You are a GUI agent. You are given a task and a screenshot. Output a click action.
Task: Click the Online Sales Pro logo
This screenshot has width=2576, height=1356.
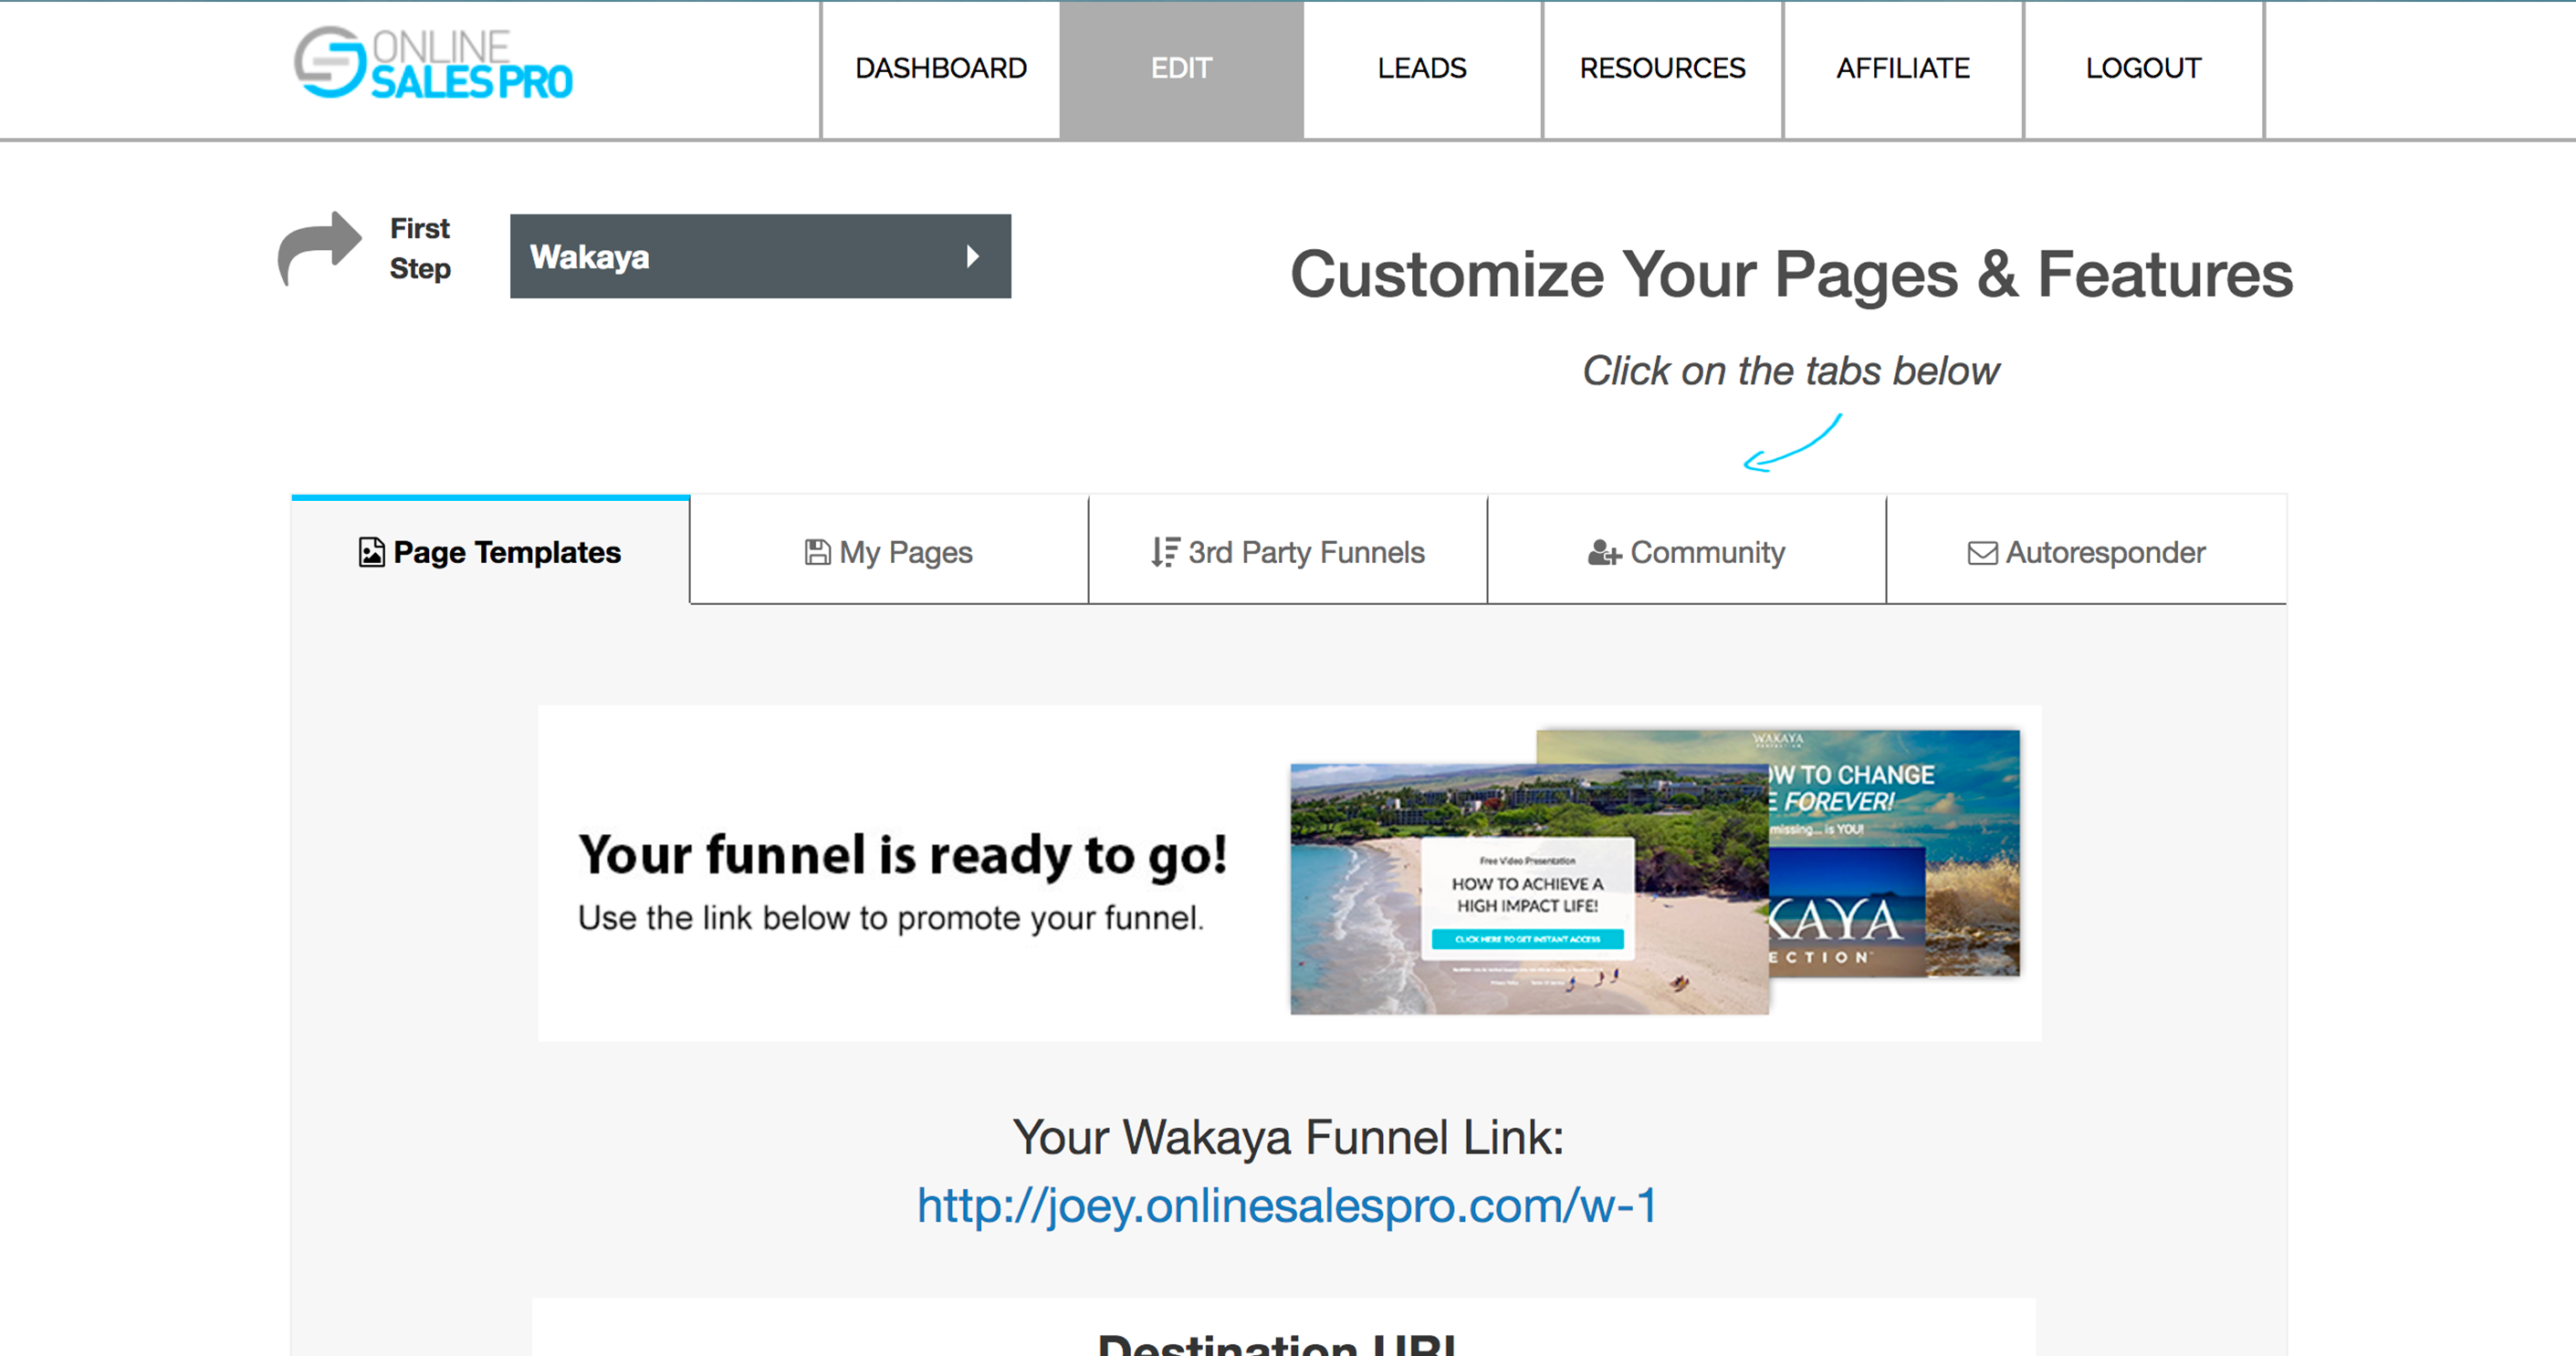tap(433, 64)
